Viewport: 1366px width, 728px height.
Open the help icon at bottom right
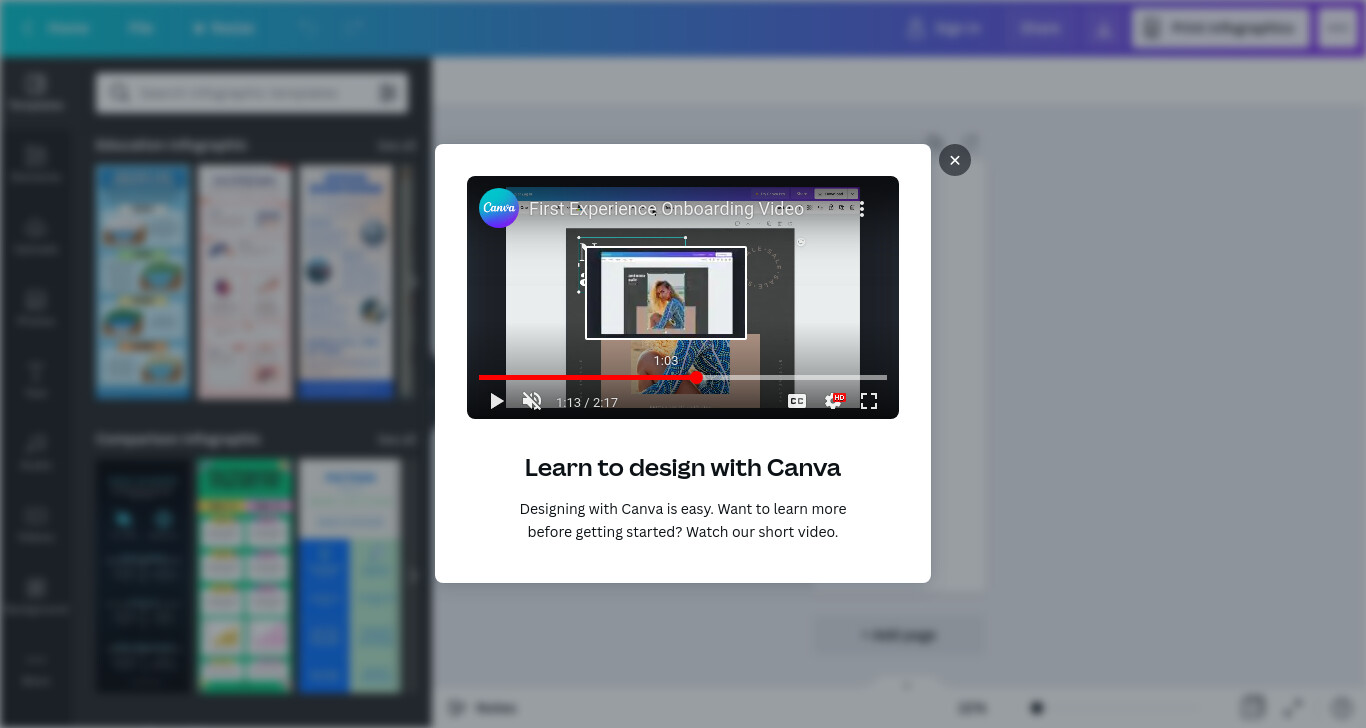(1341, 708)
